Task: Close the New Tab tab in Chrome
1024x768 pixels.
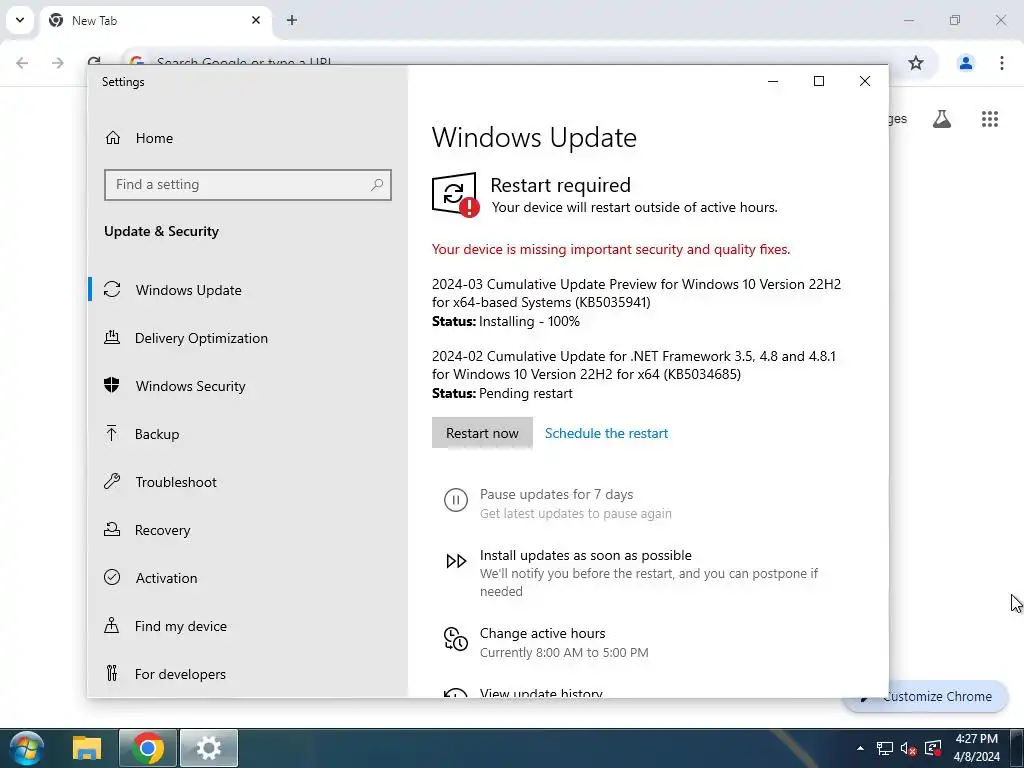Action: click(256, 20)
